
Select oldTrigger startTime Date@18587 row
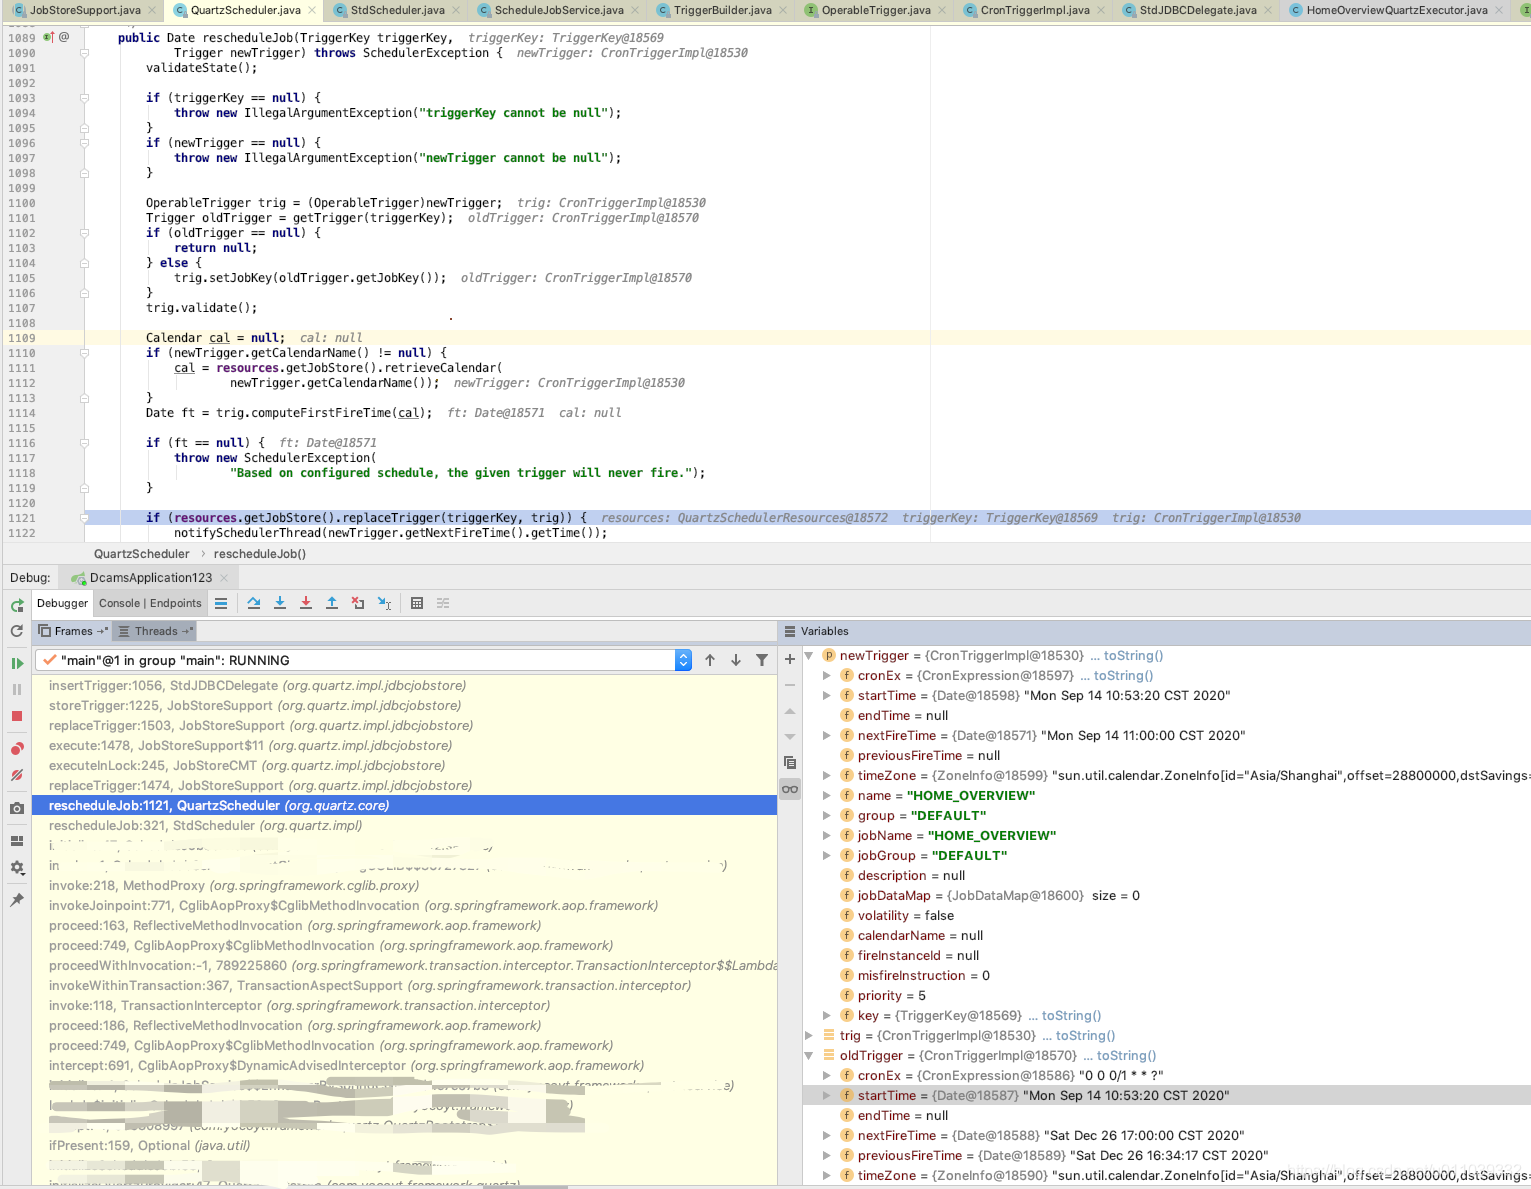click(x=1166, y=1095)
